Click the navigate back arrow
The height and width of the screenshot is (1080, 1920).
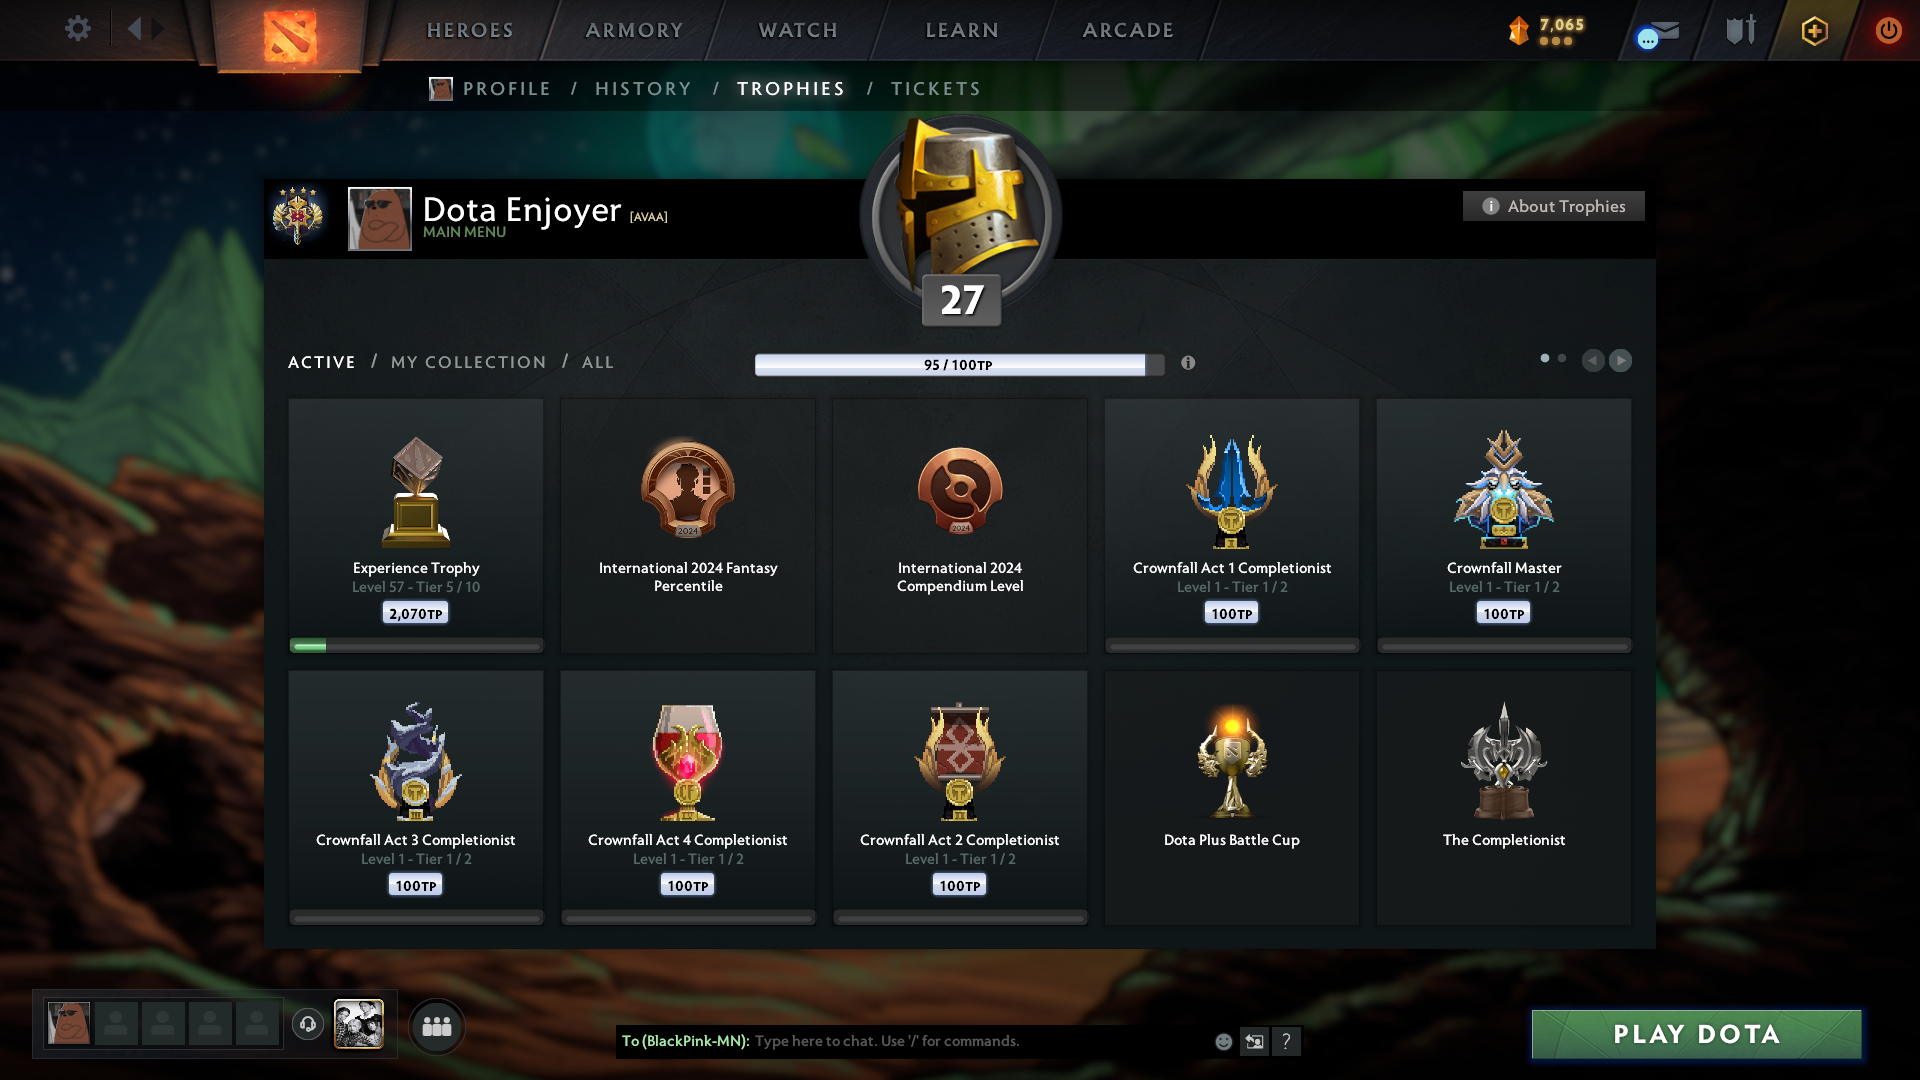[135, 29]
